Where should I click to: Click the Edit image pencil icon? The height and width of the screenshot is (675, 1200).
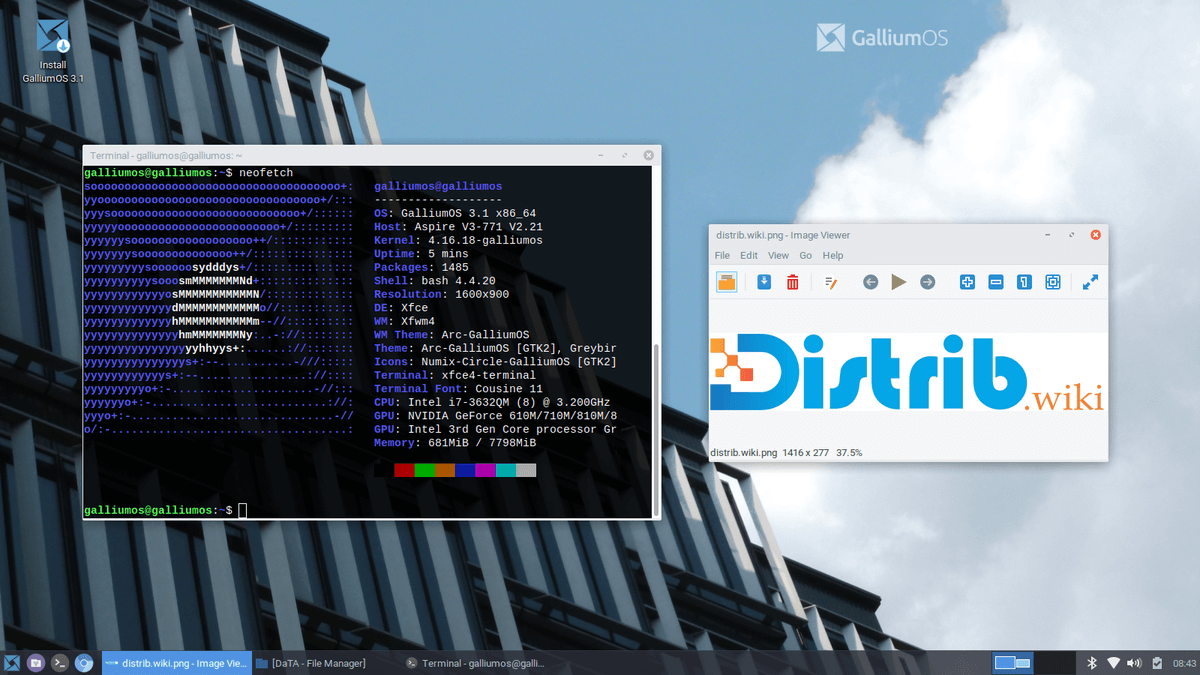coord(830,282)
